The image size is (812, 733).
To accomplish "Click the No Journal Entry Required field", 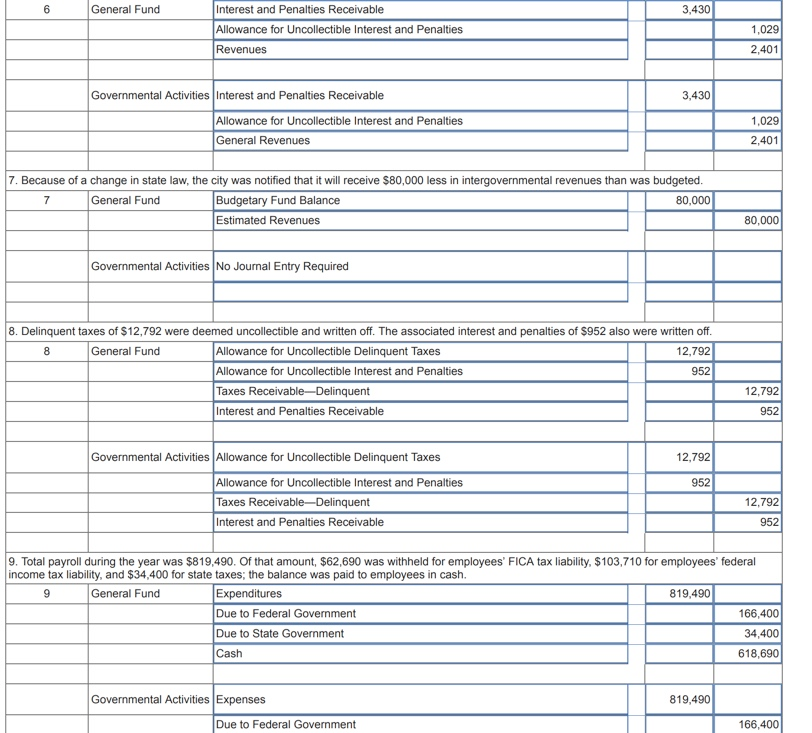I will coord(420,266).
